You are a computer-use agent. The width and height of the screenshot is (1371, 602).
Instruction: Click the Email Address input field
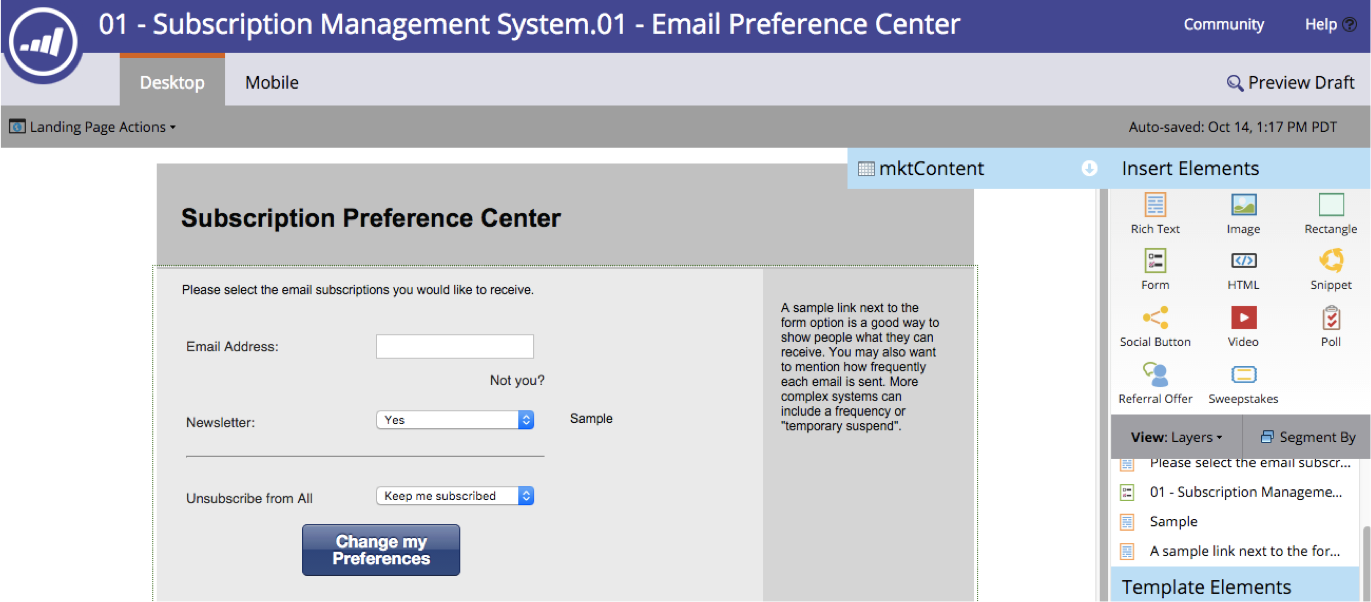[455, 347]
